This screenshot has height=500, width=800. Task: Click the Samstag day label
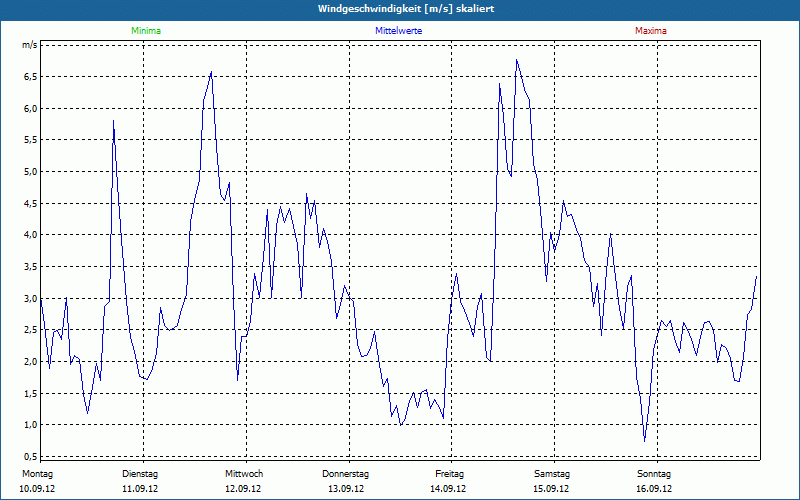(552, 474)
